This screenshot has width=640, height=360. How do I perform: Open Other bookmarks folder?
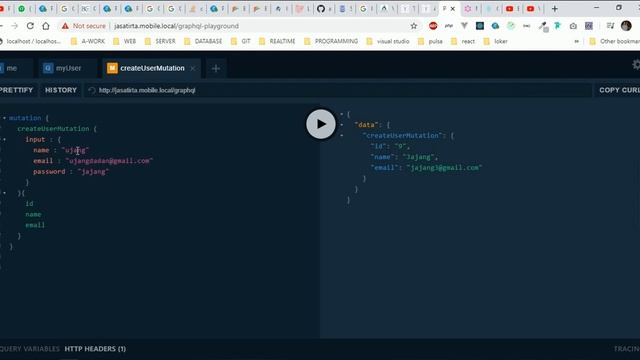[615, 41]
